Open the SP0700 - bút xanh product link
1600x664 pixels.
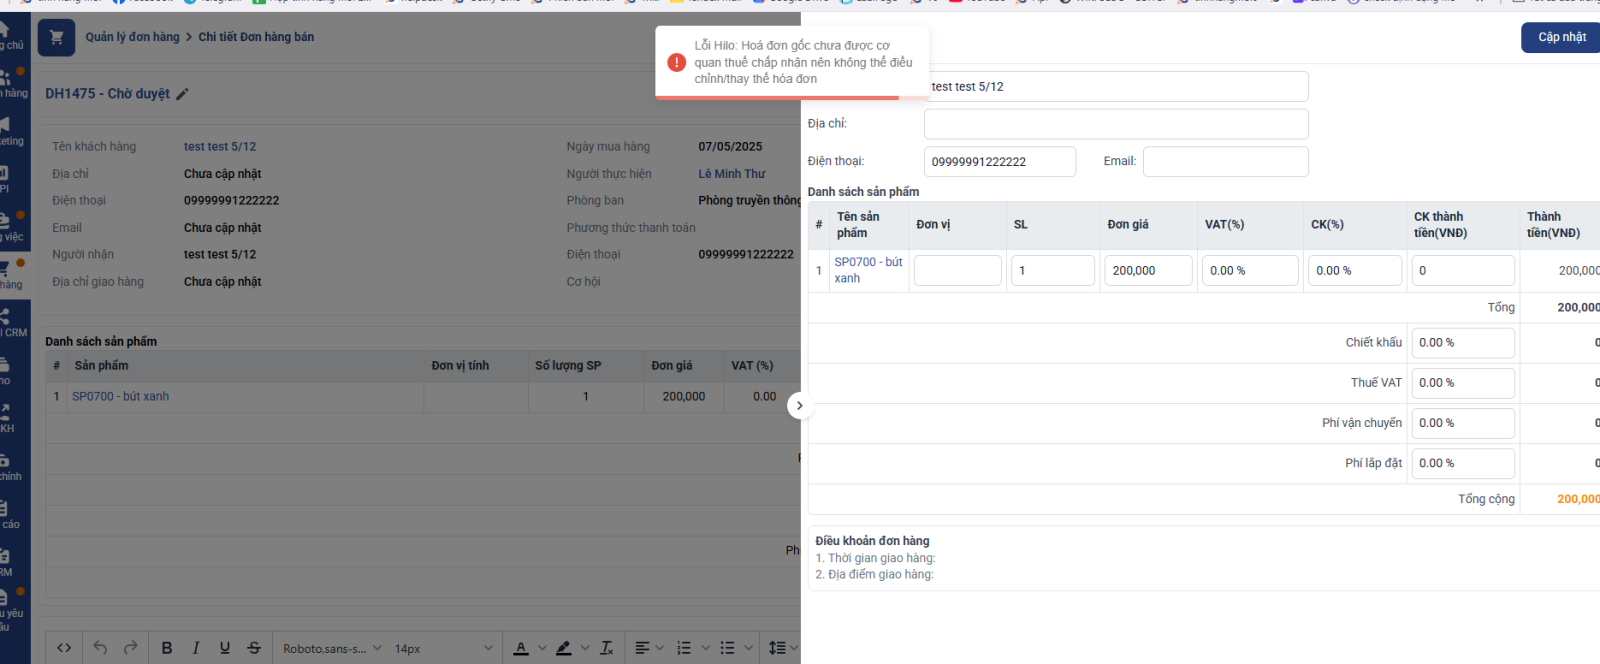click(x=120, y=397)
